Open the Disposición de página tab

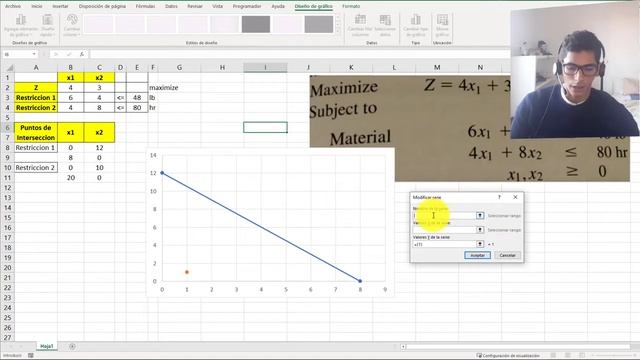(102, 6)
